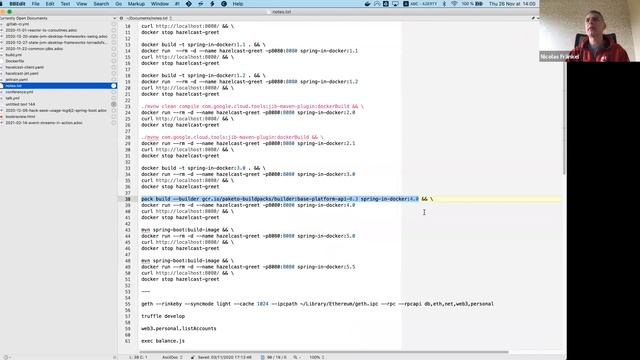Open the File menu
Screen dimensions: 640x360
click(x=36, y=4)
